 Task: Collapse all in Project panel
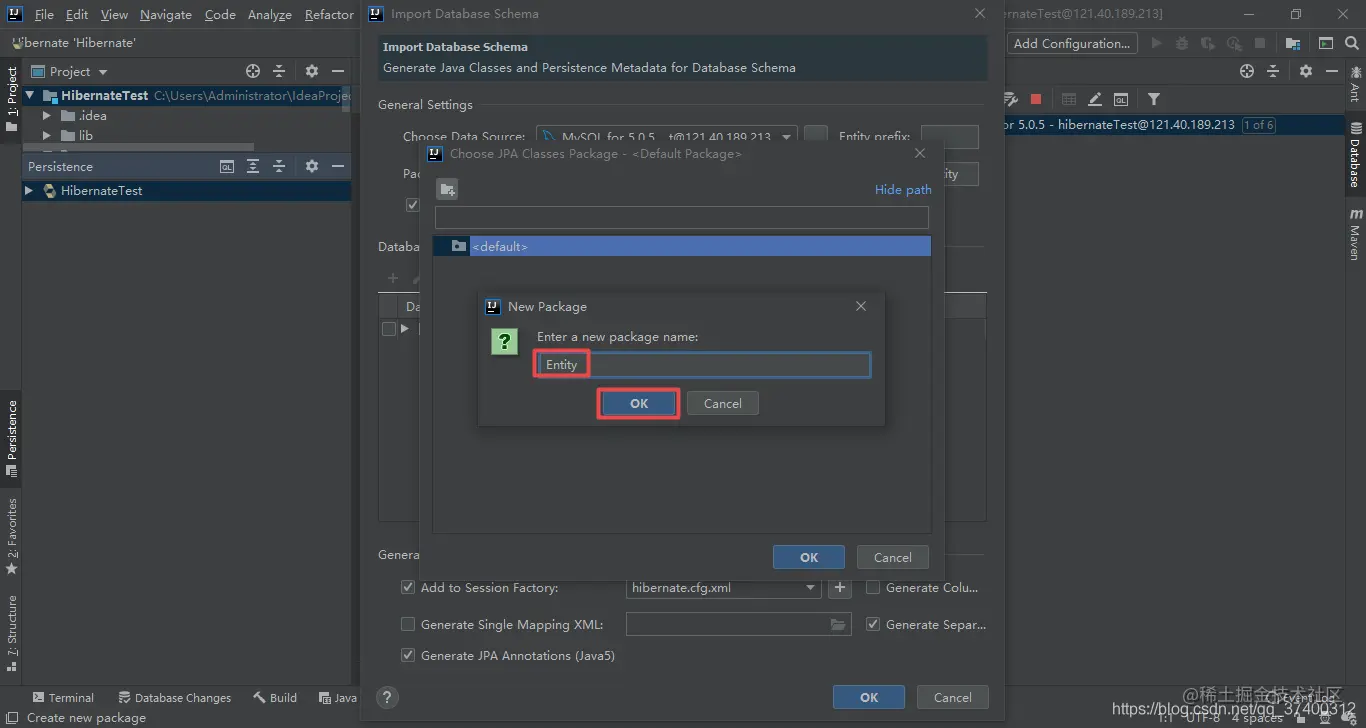pos(279,71)
